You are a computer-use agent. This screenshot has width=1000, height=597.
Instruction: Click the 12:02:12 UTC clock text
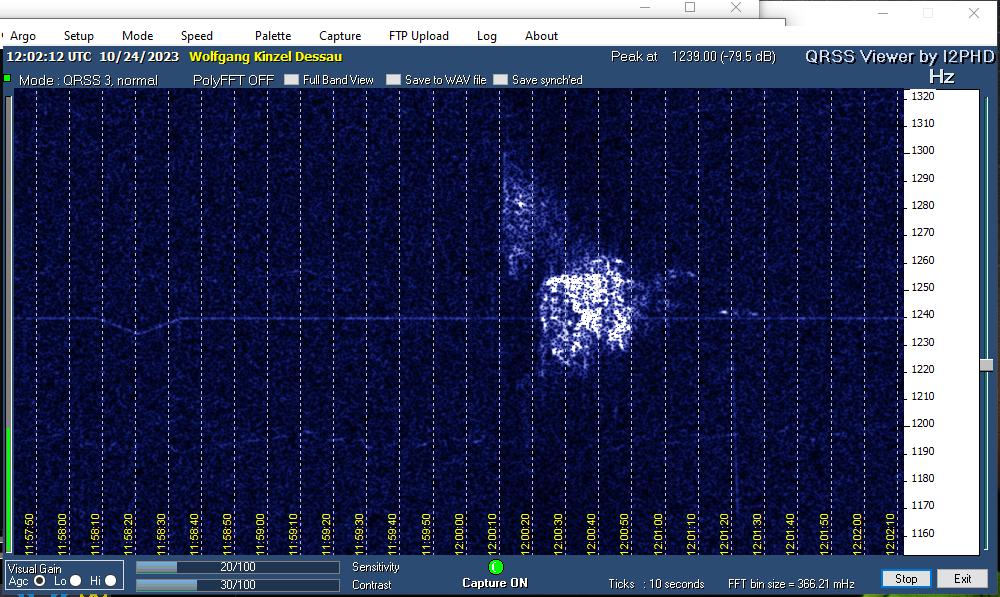coord(49,57)
